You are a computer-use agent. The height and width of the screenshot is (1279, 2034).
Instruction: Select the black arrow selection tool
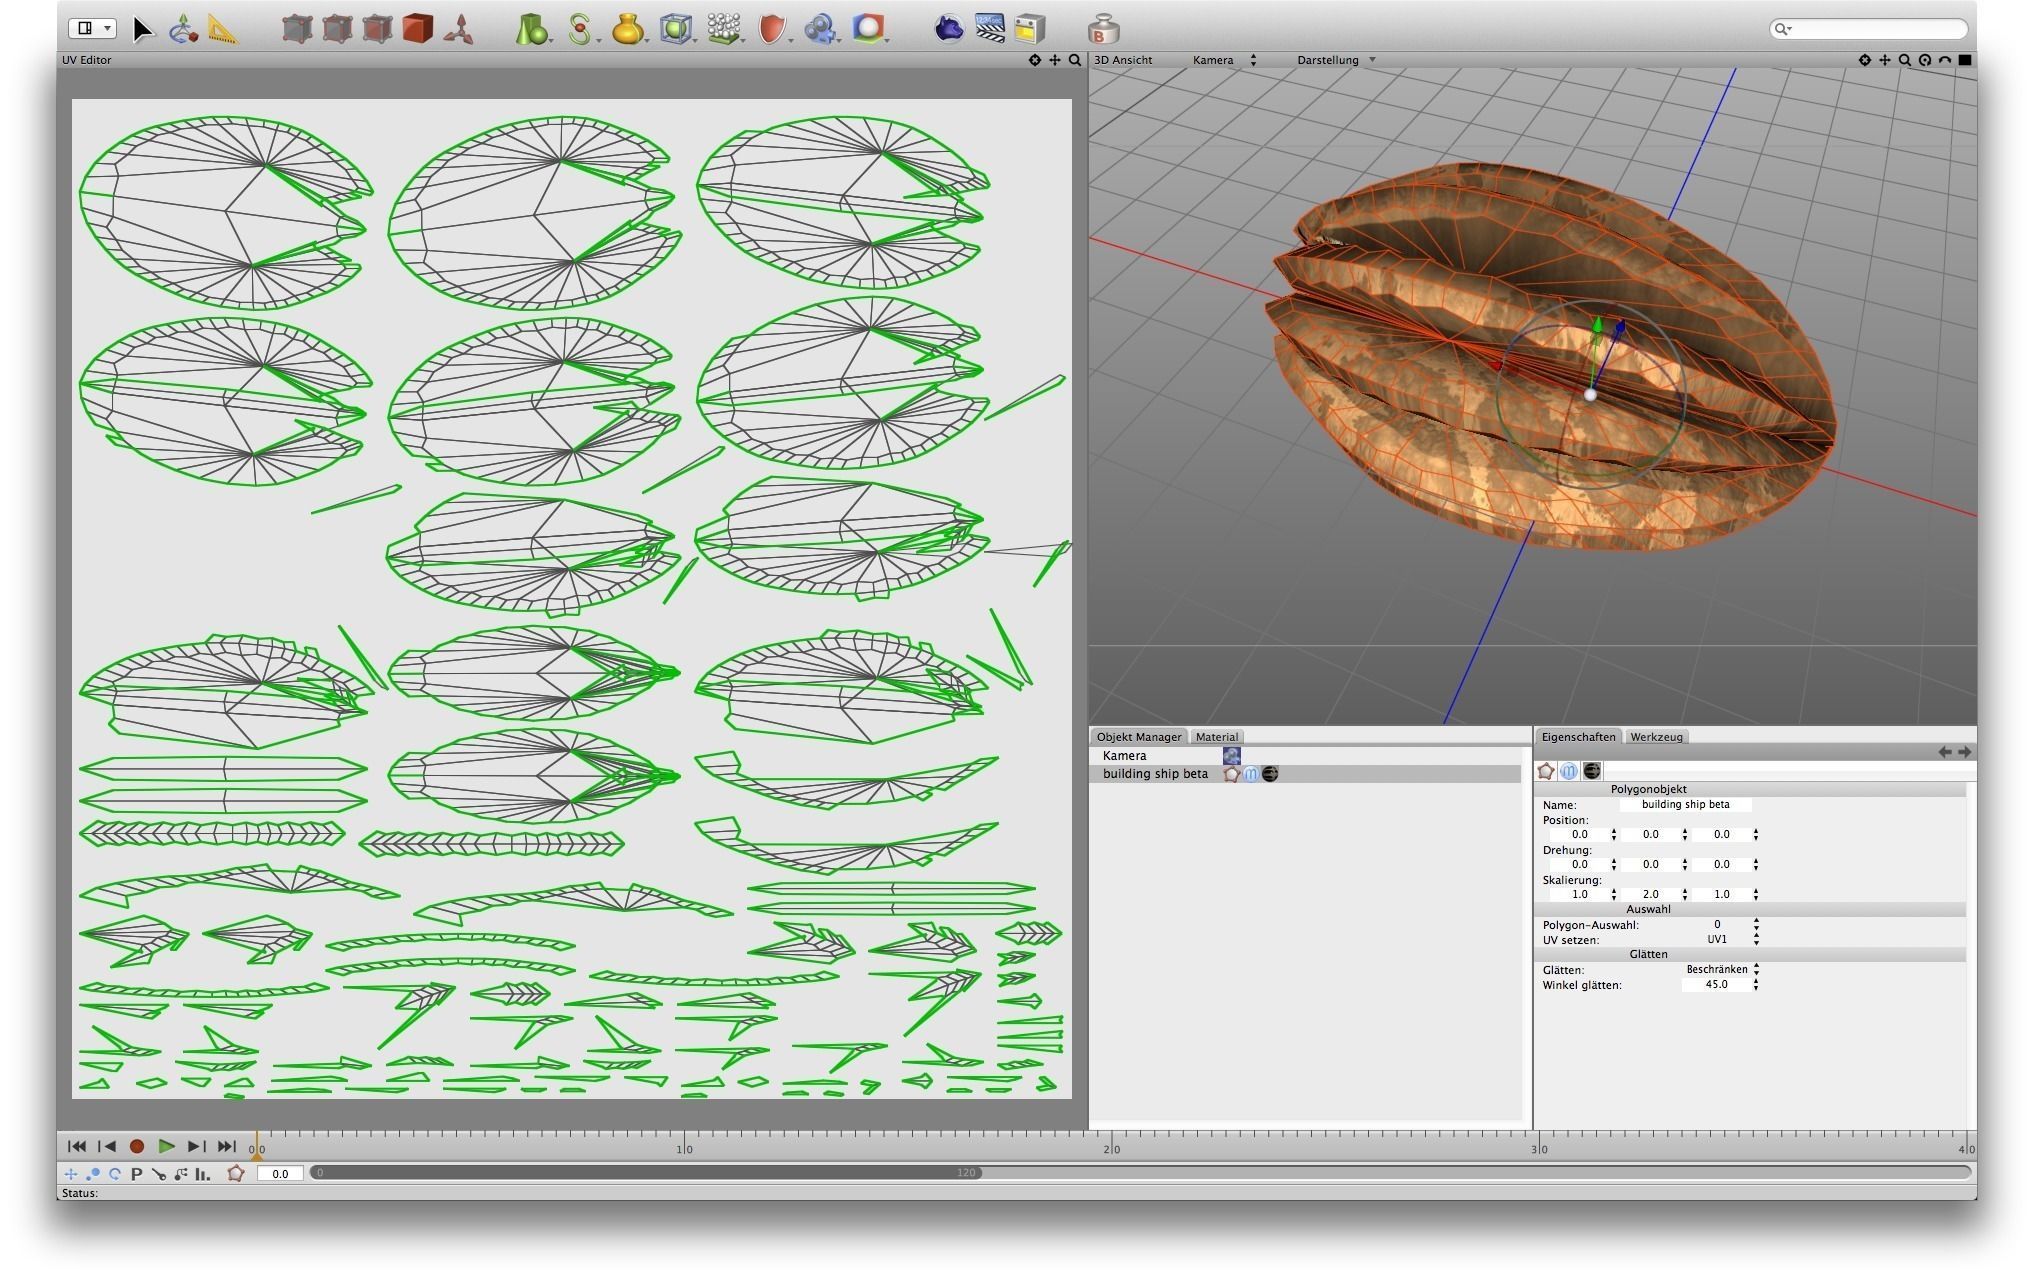142,29
